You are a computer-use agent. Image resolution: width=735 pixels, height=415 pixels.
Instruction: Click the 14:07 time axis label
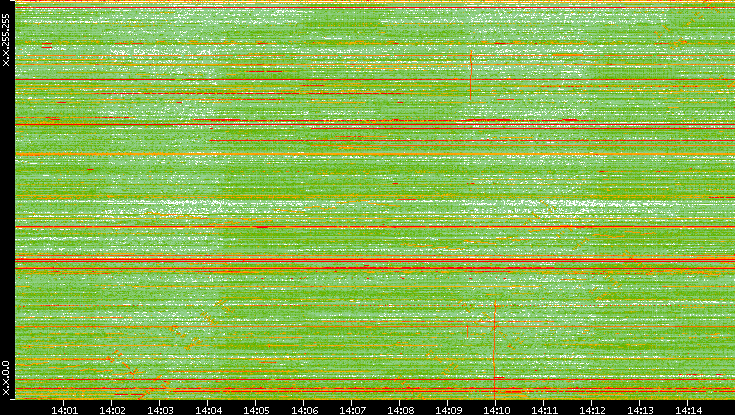tap(352, 411)
